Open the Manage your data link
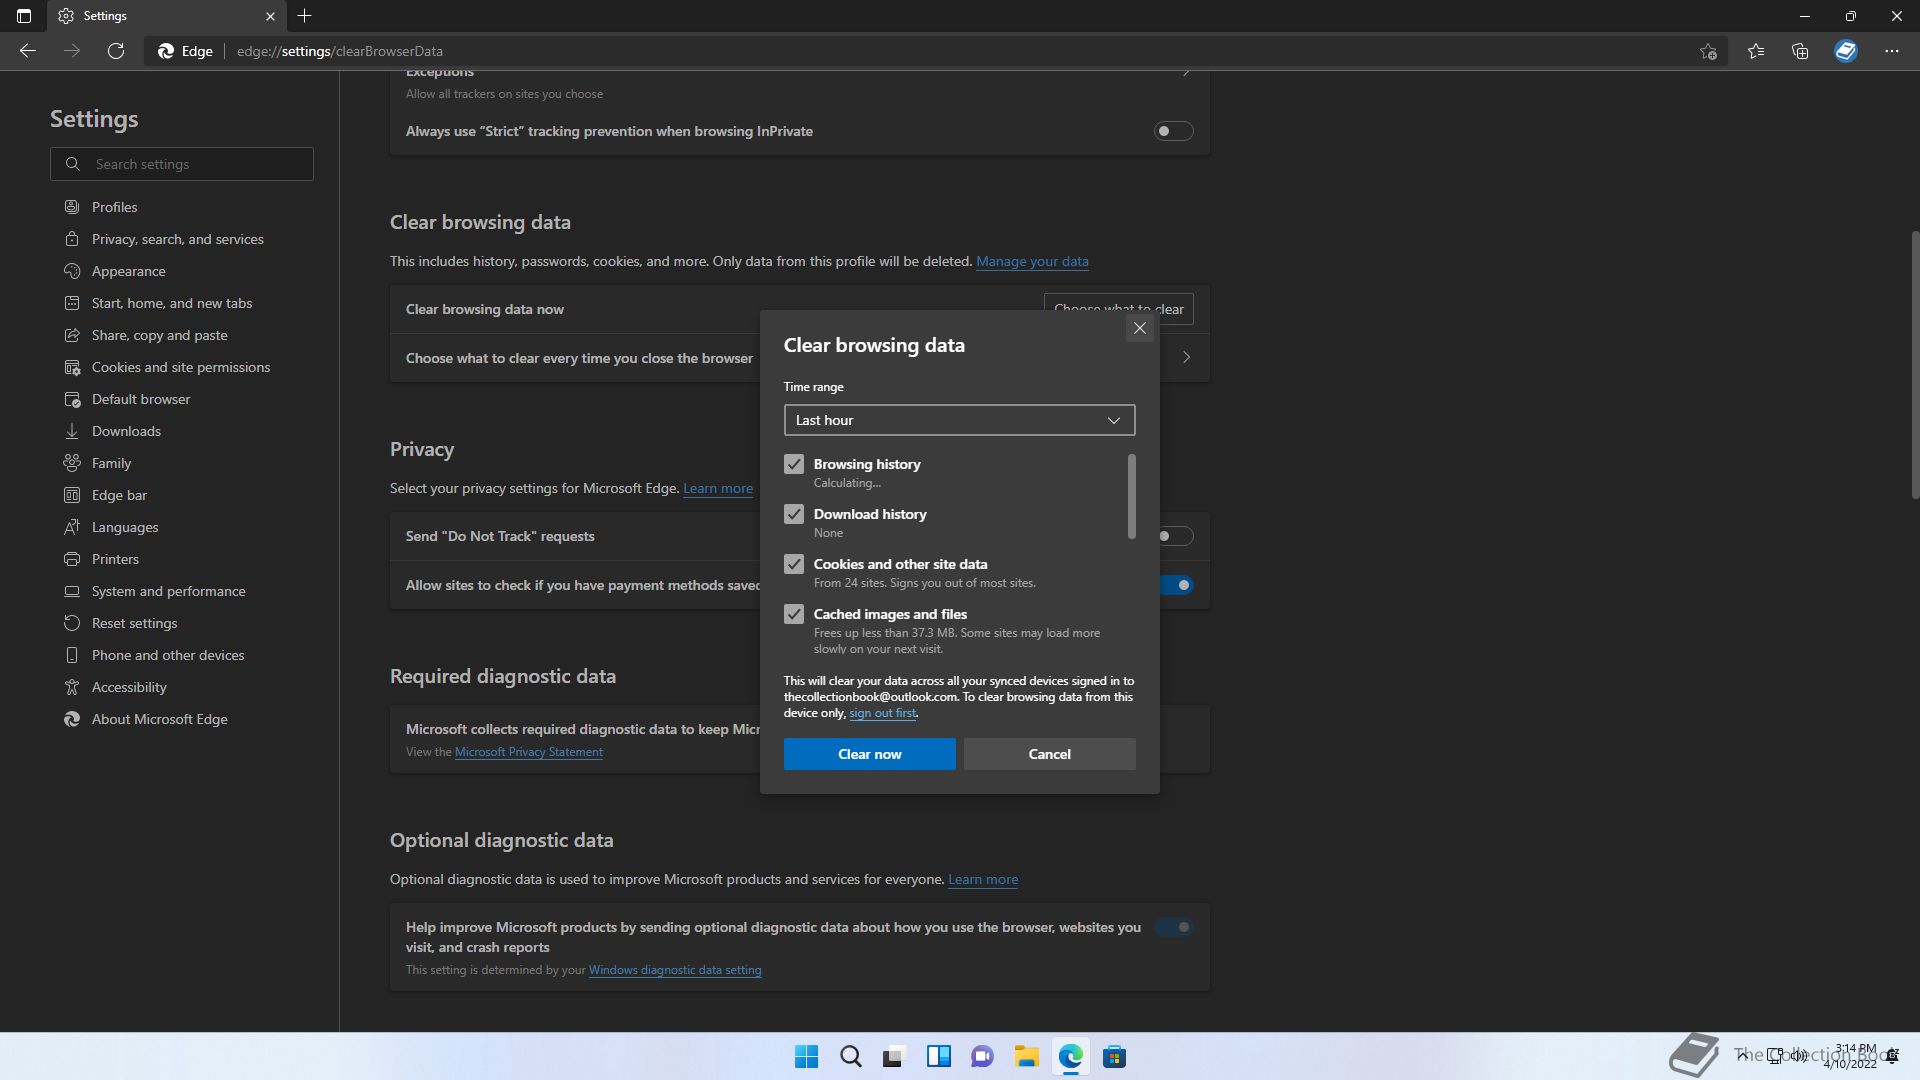This screenshot has width=1920, height=1080. [x=1032, y=261]
